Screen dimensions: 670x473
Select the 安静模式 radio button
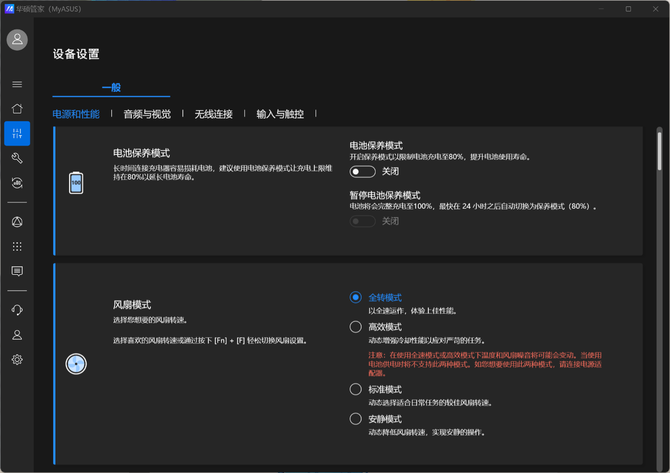(x=356, y=419)
